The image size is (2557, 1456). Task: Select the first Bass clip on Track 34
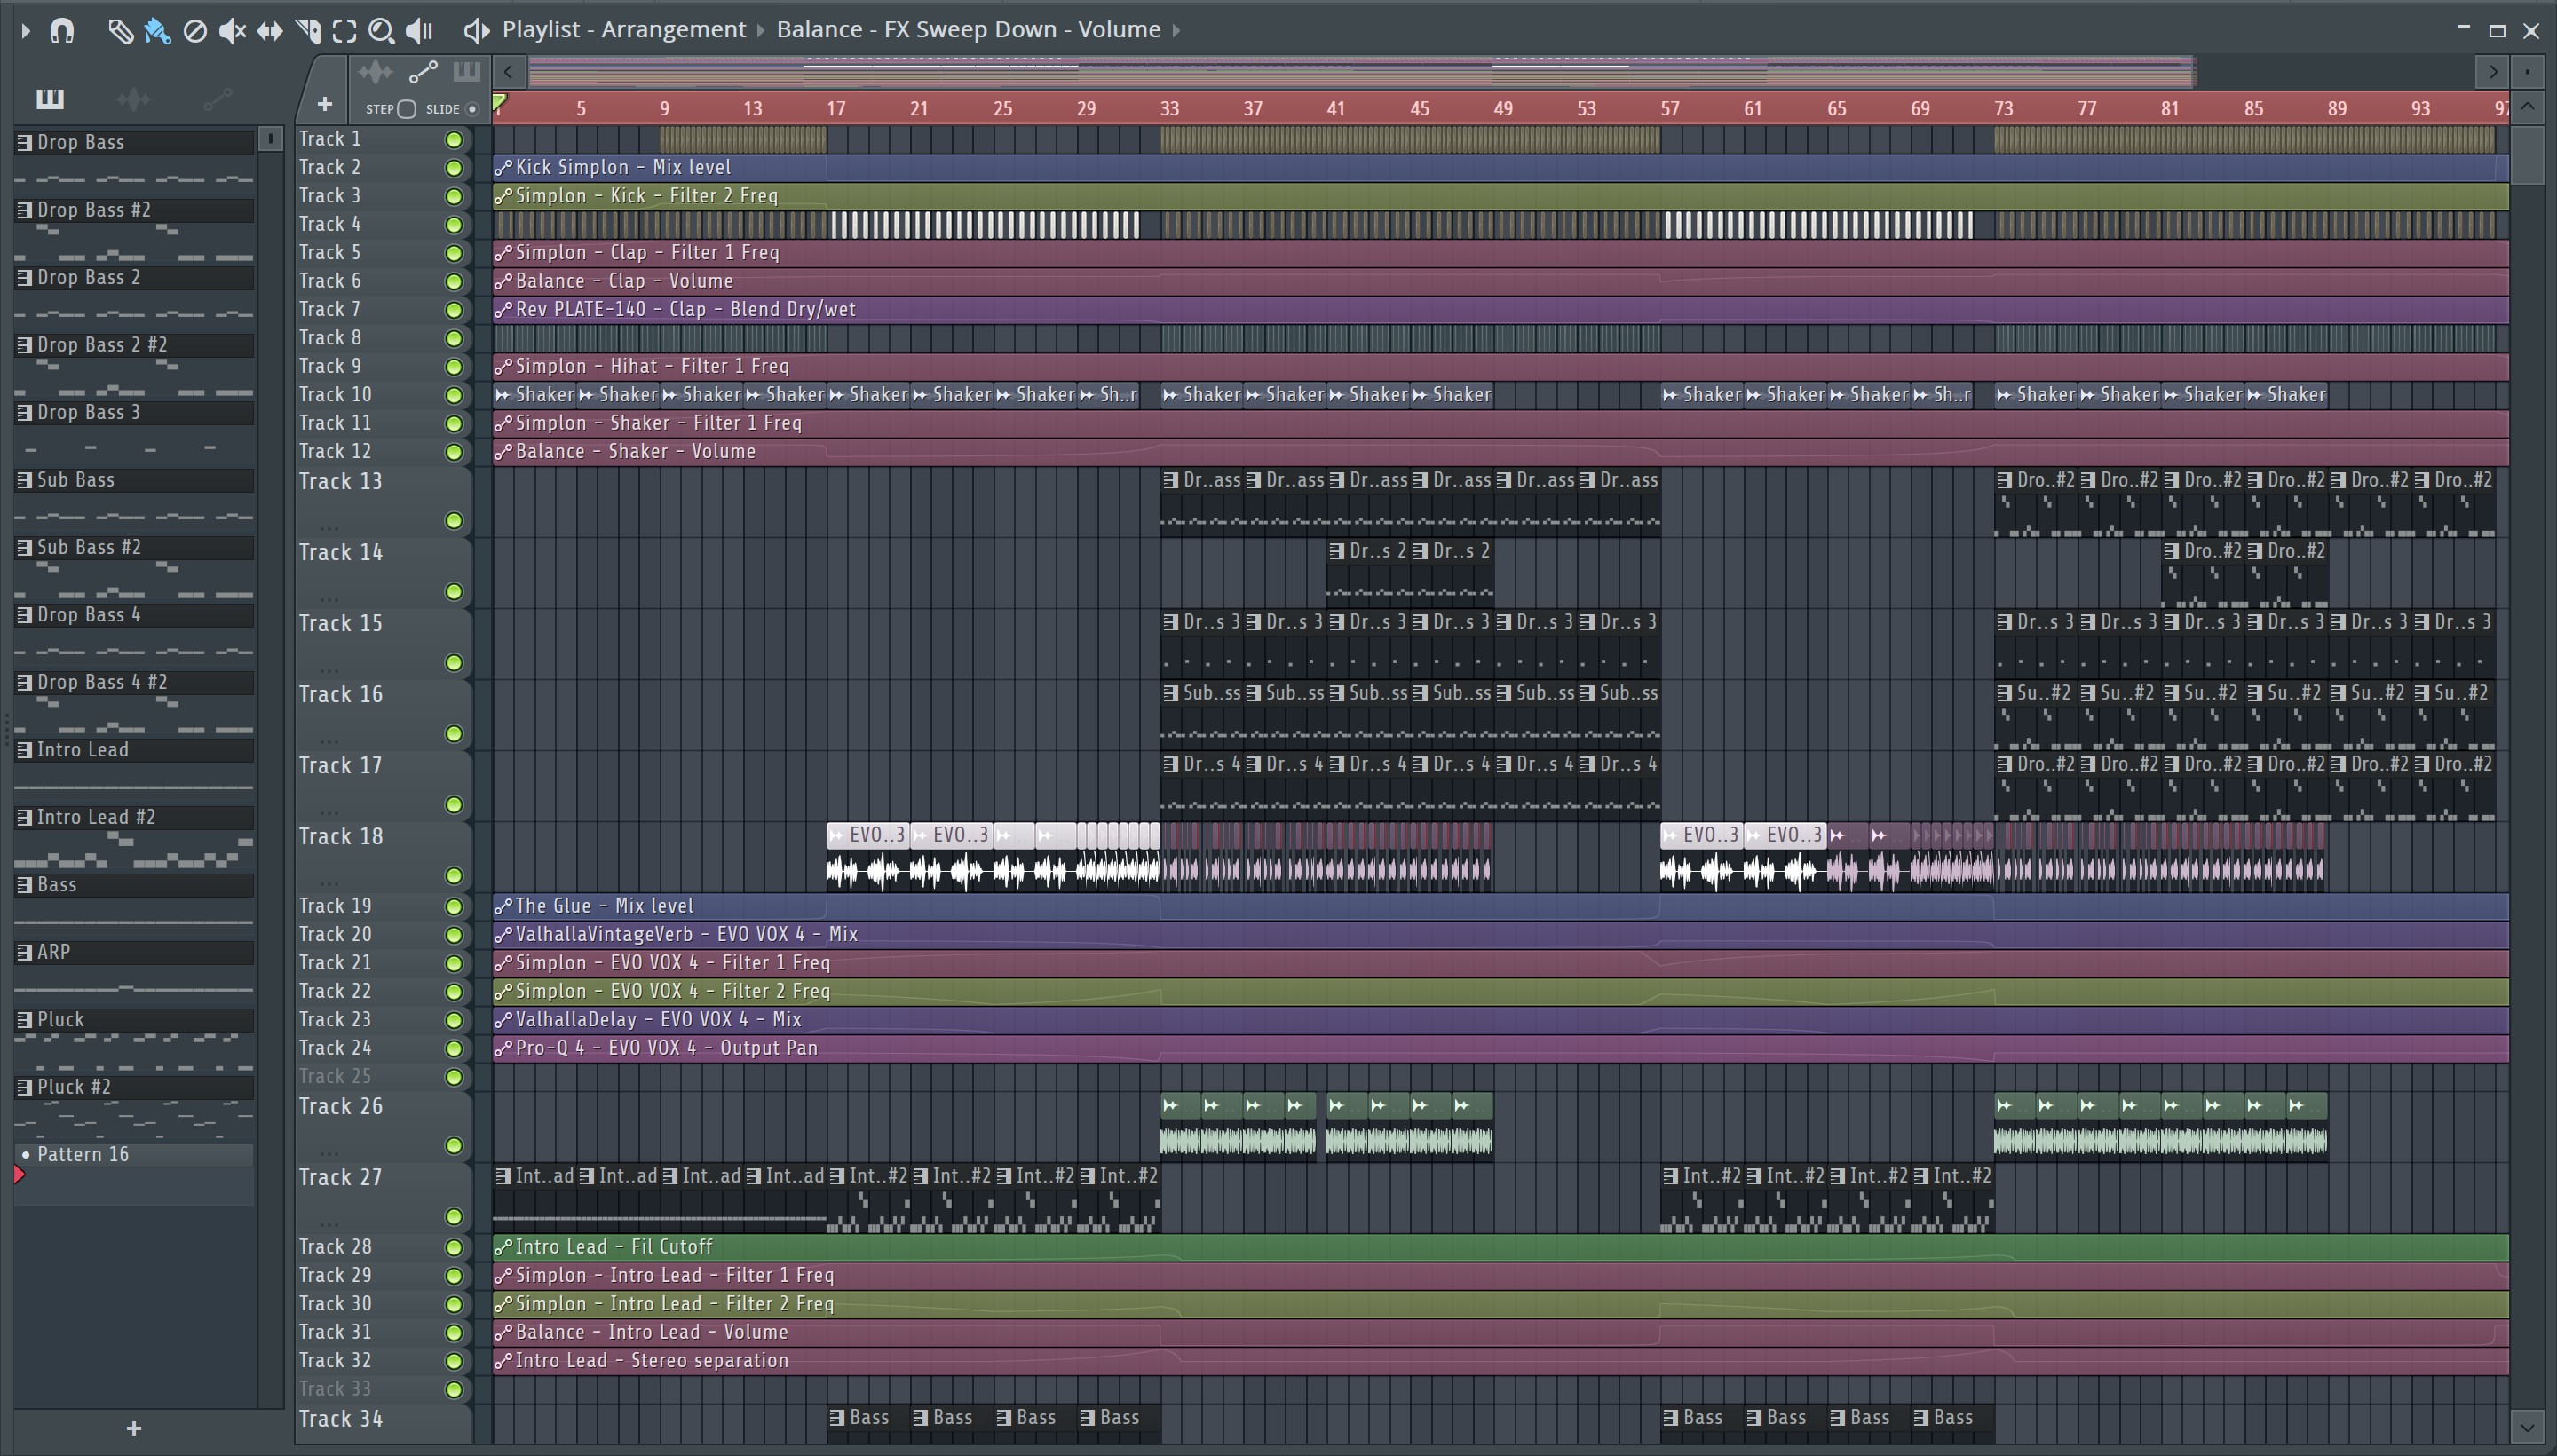point(868,1424)
